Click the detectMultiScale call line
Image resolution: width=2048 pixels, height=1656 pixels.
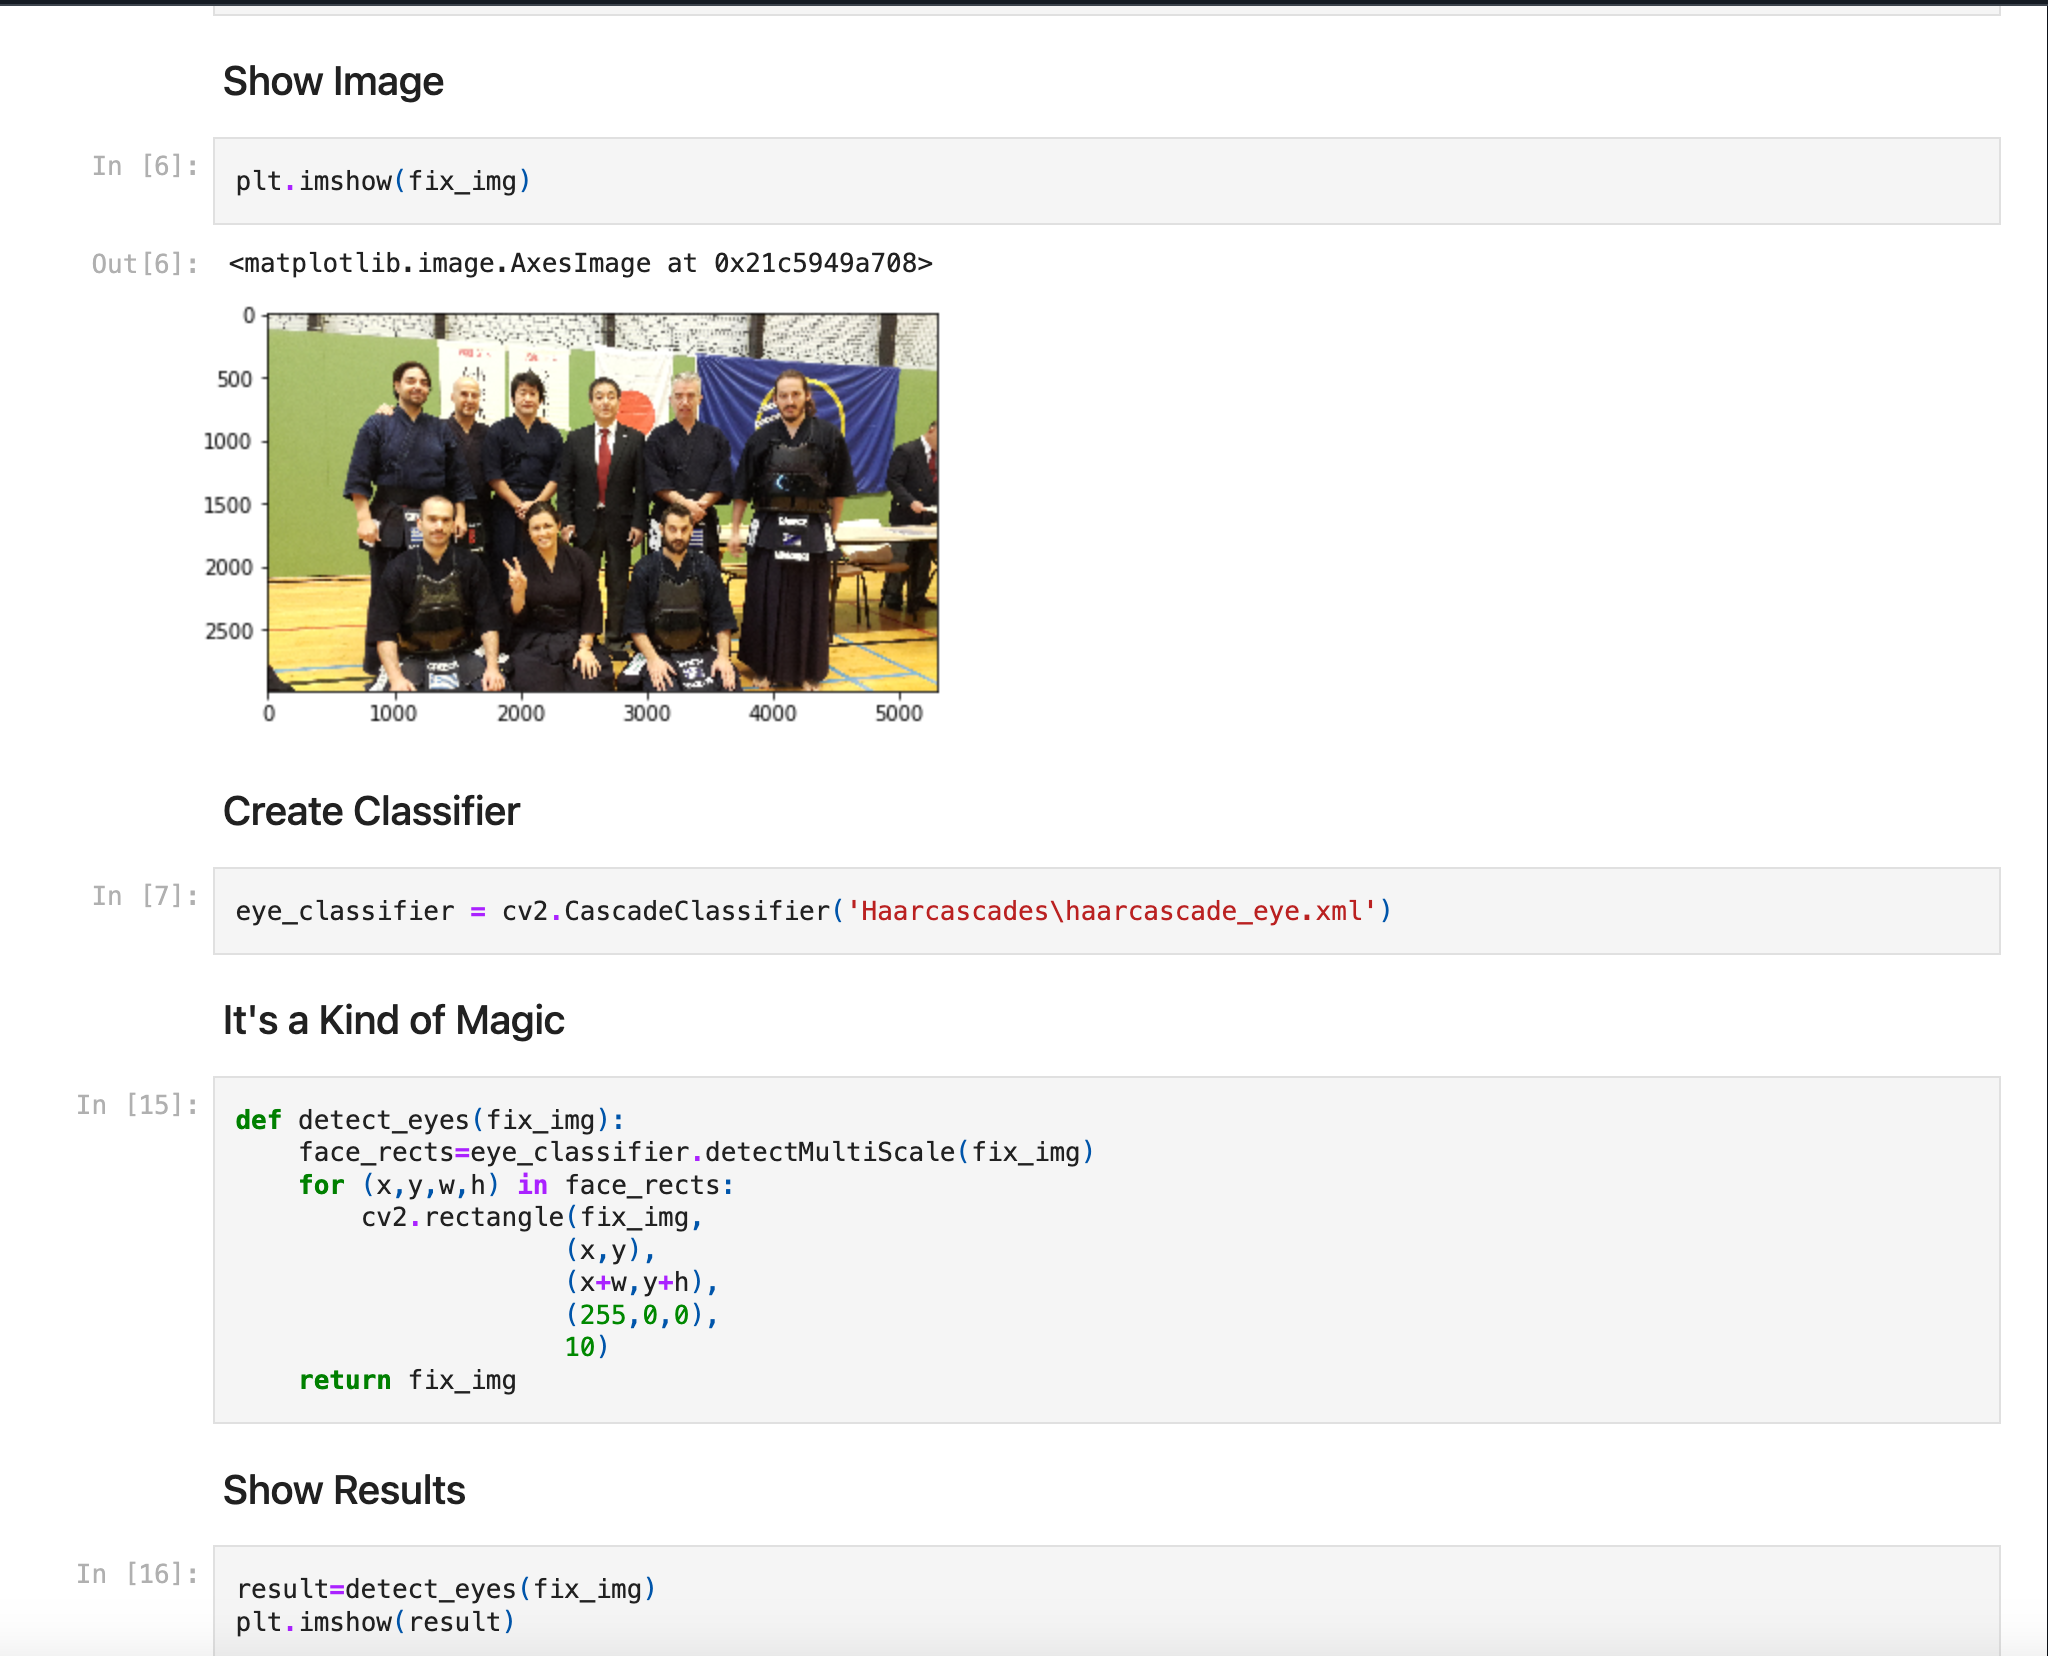(696, 1152)
